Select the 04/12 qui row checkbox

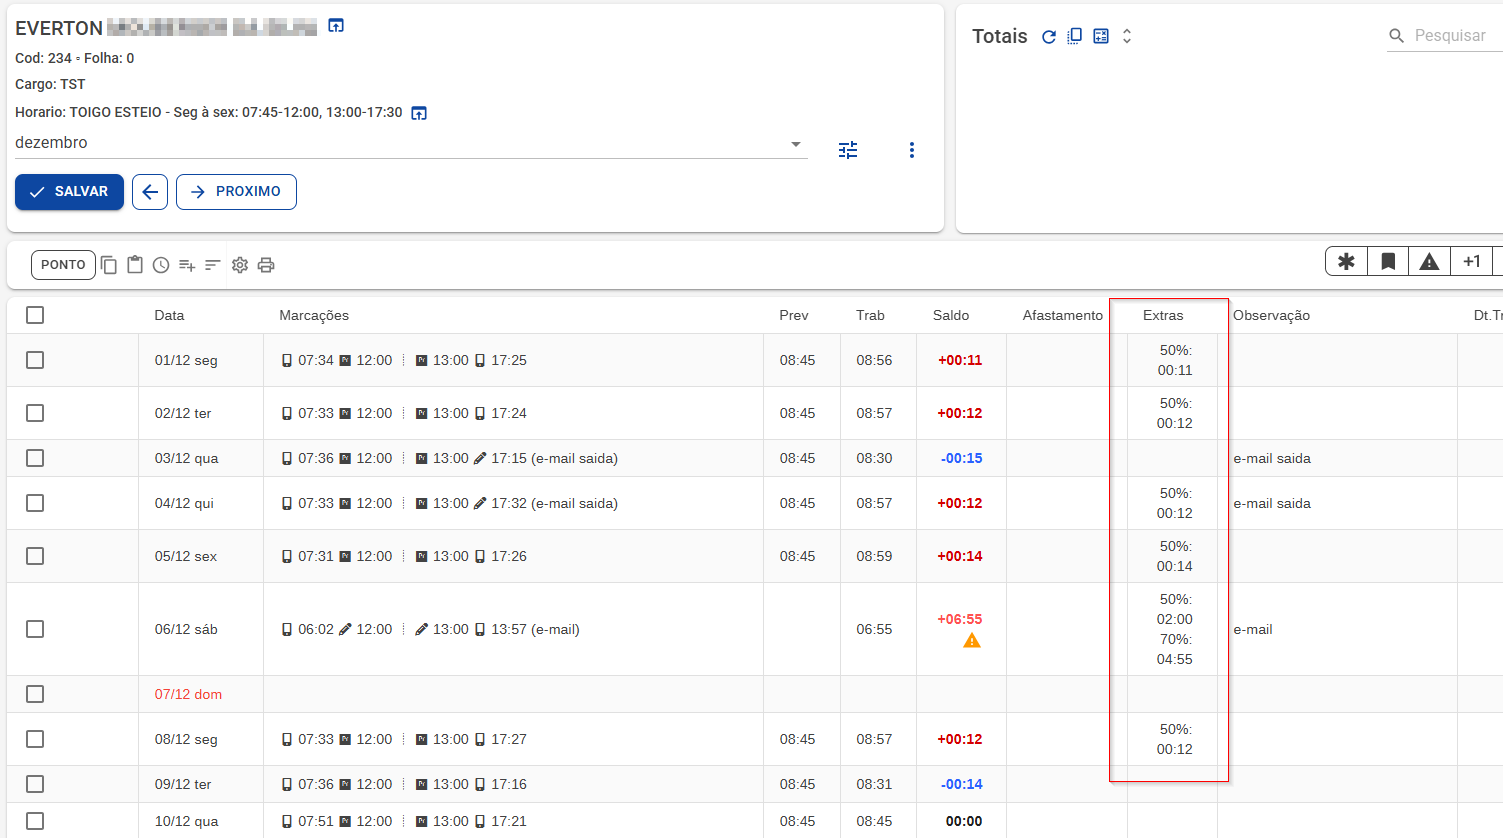[x=35, y=503]
